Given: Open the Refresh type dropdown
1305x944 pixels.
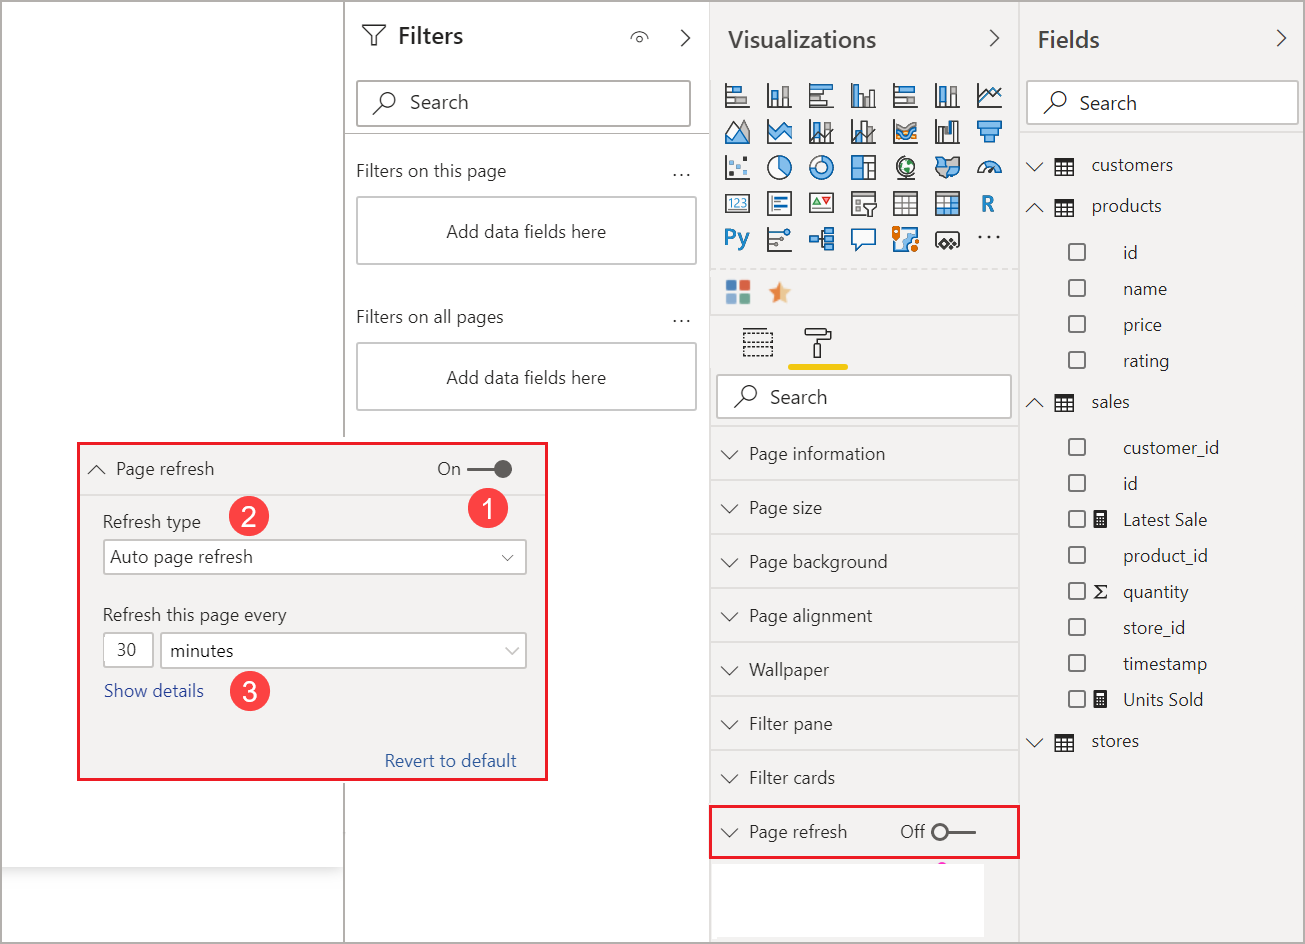Looking at the screenshot, I should pos(314,557).
